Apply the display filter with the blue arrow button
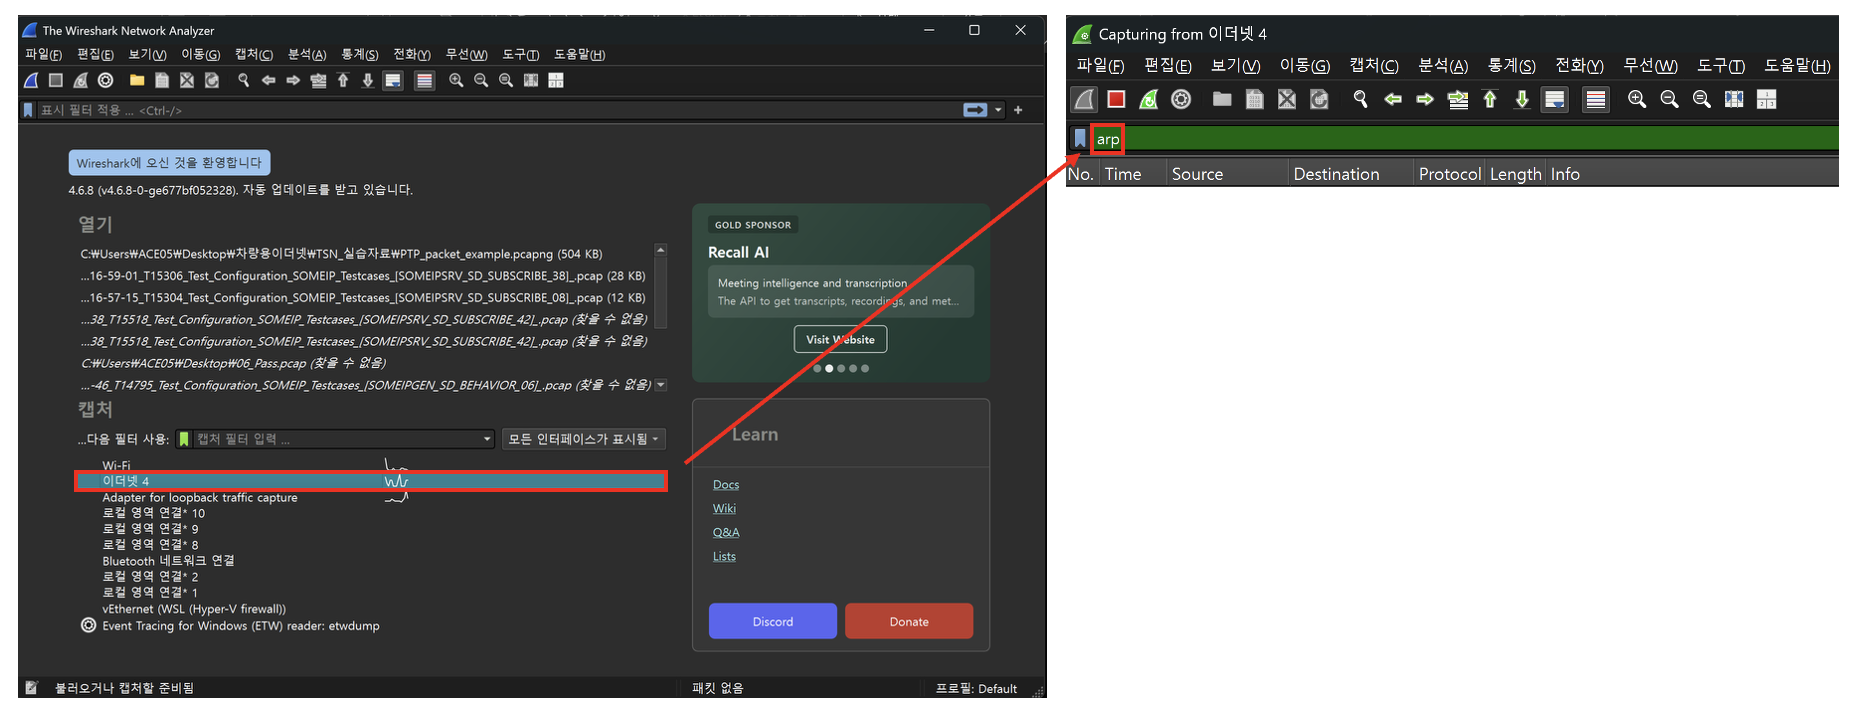This screenshot has width=1856, height=720. click(x=975, y=110)
